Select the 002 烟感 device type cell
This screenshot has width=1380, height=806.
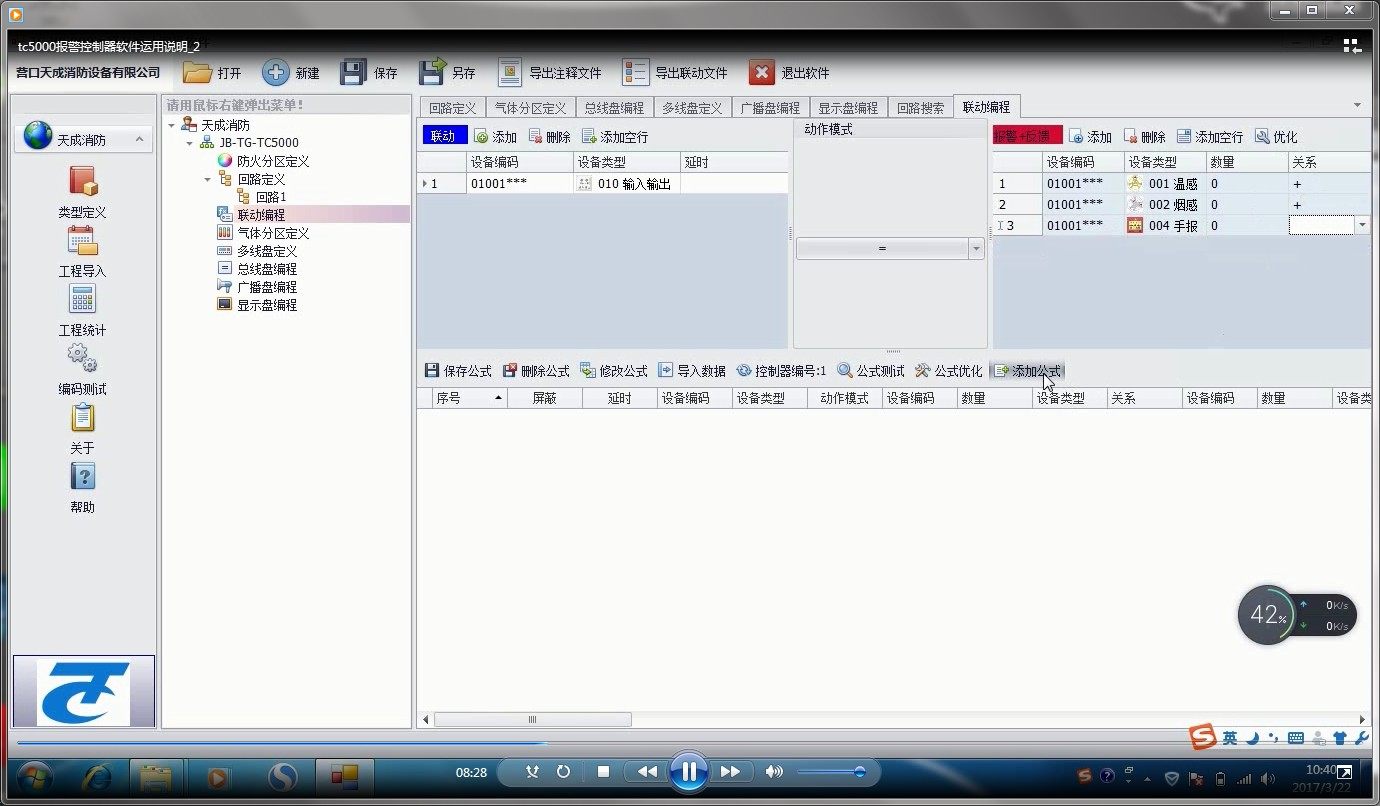(x=1163, y=204)
